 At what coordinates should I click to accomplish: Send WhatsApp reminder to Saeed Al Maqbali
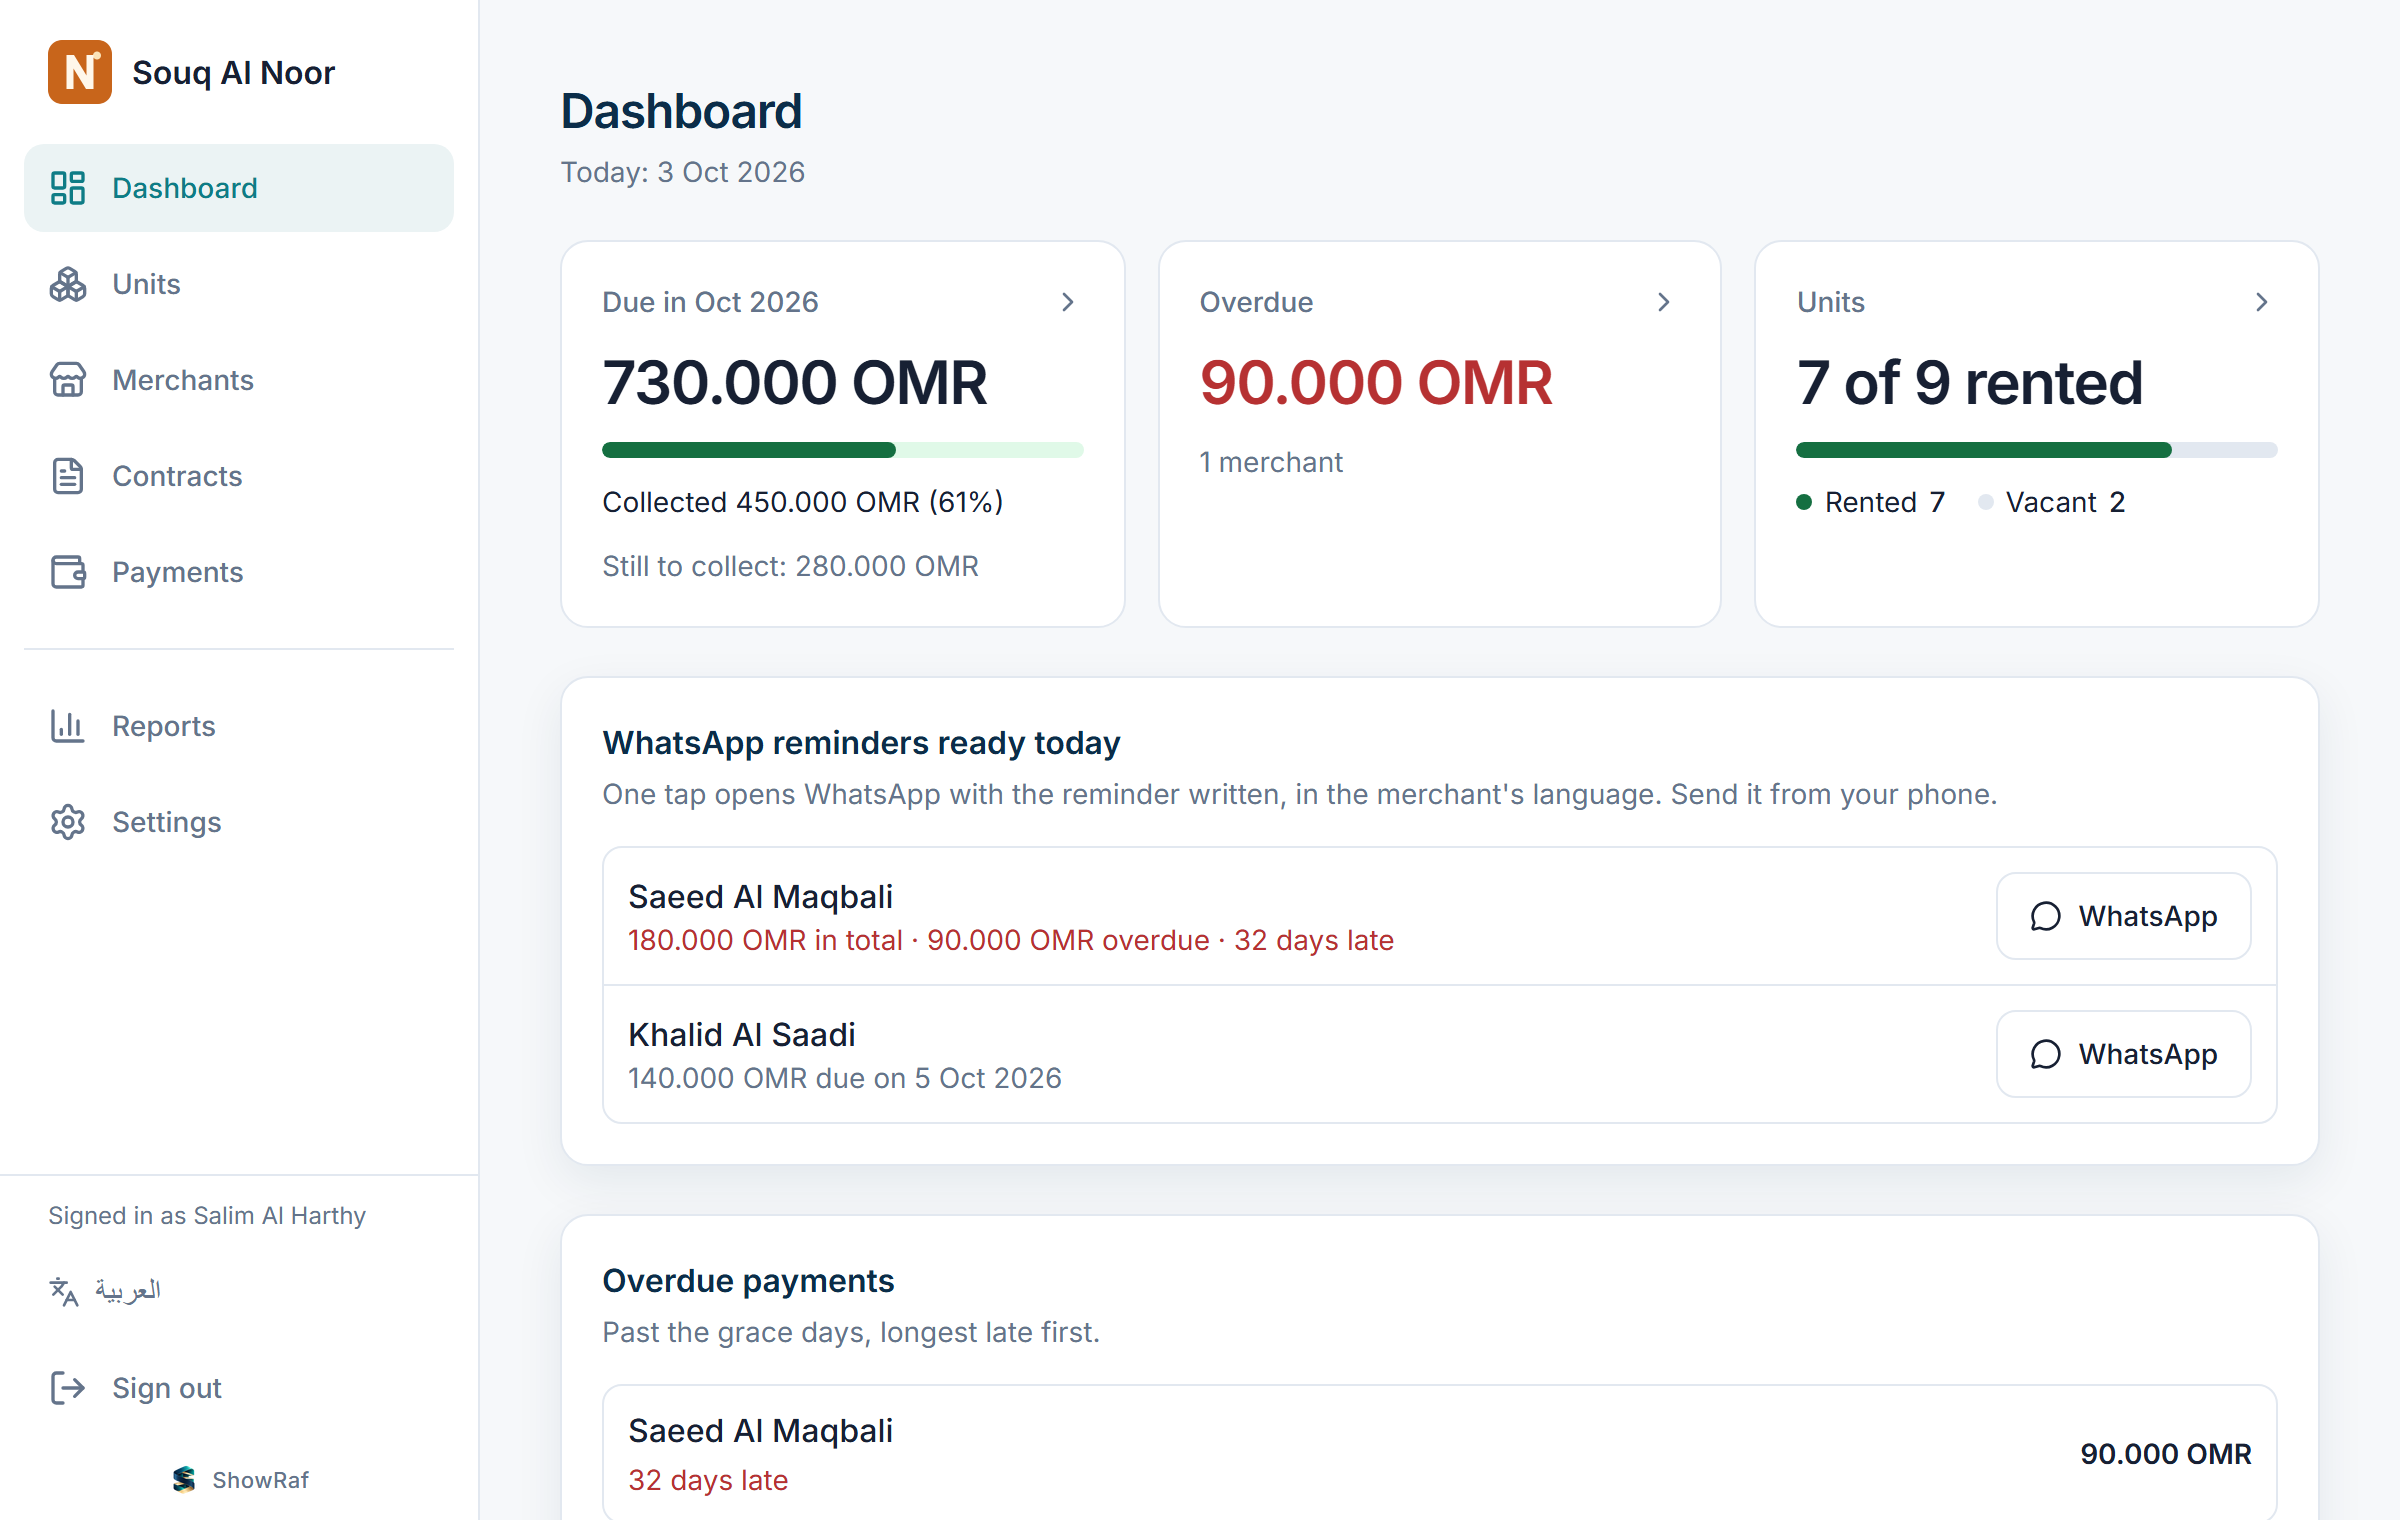(x=2124, y=916)
